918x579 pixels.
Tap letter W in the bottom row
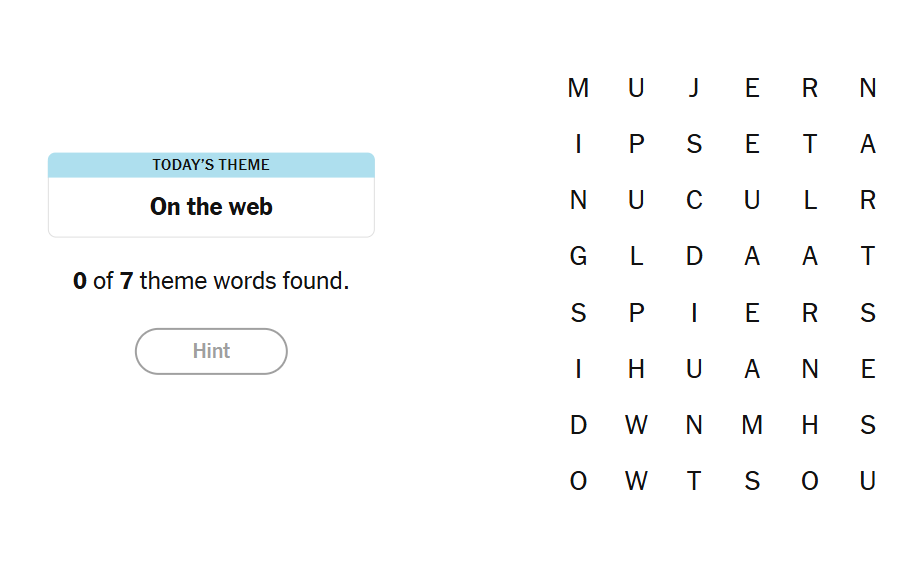(x=636, y=482)
